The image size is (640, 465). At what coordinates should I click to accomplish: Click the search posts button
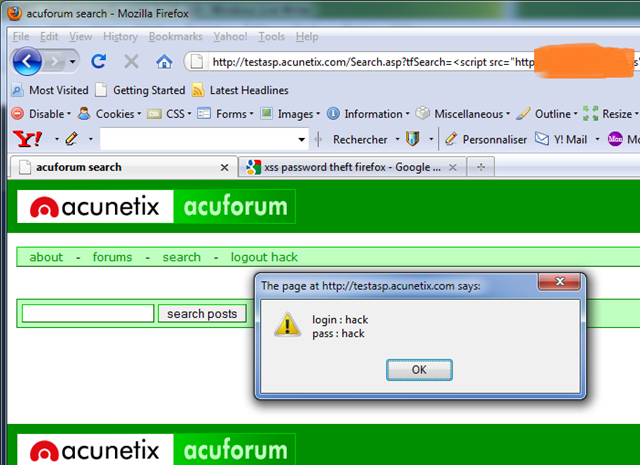202,314
